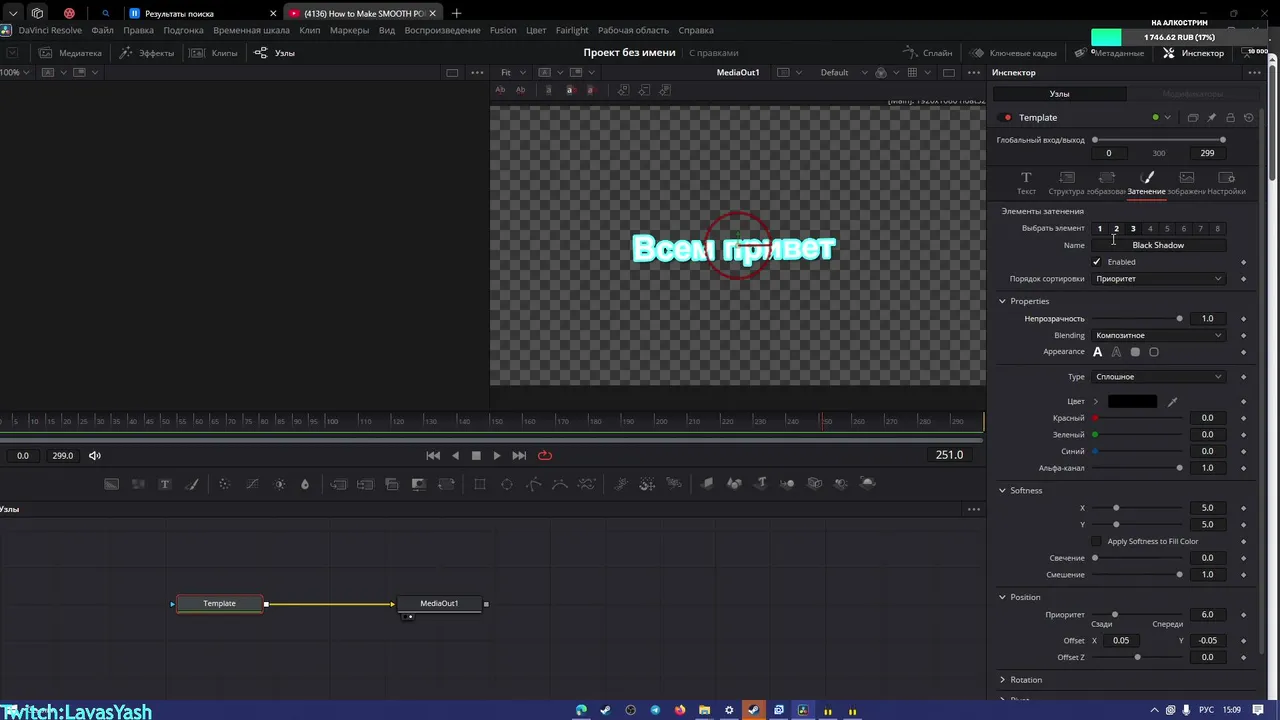Open the Медиатека panel
1280x720 pixels.
[70, 53]
